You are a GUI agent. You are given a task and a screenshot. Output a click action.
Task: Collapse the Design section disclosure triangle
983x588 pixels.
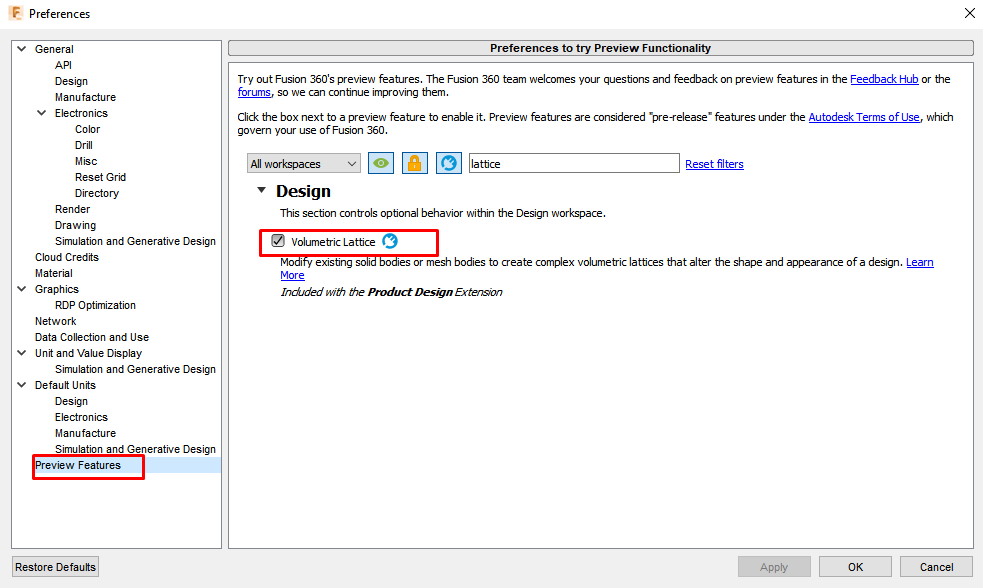pyautogui.click(x=262, y=190)
